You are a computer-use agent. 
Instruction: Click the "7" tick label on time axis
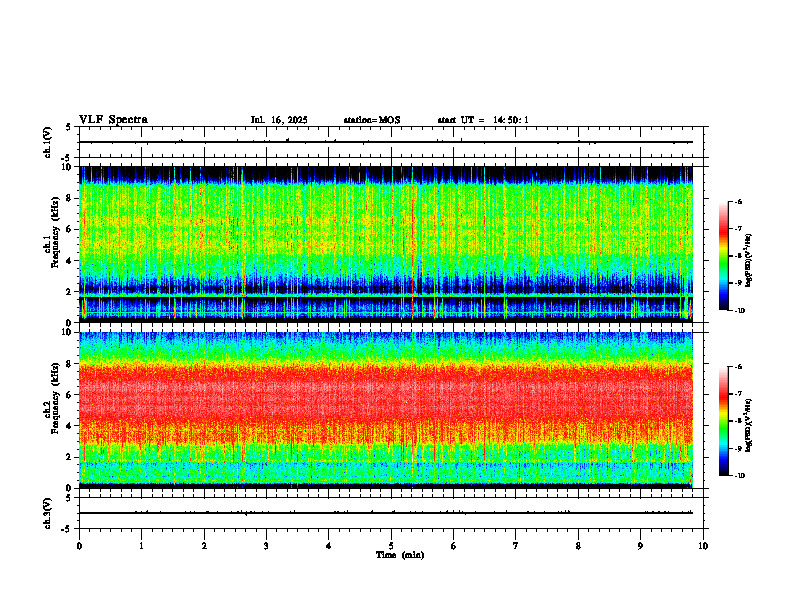516,546
